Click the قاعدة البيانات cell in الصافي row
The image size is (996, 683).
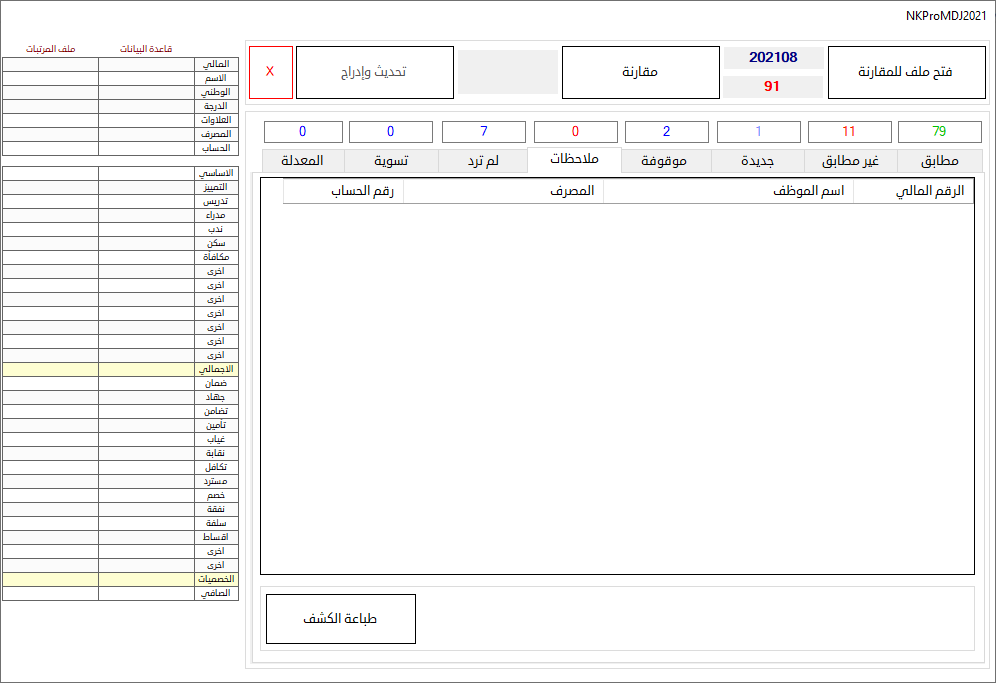pyautogui.click(x=147, y=593)
